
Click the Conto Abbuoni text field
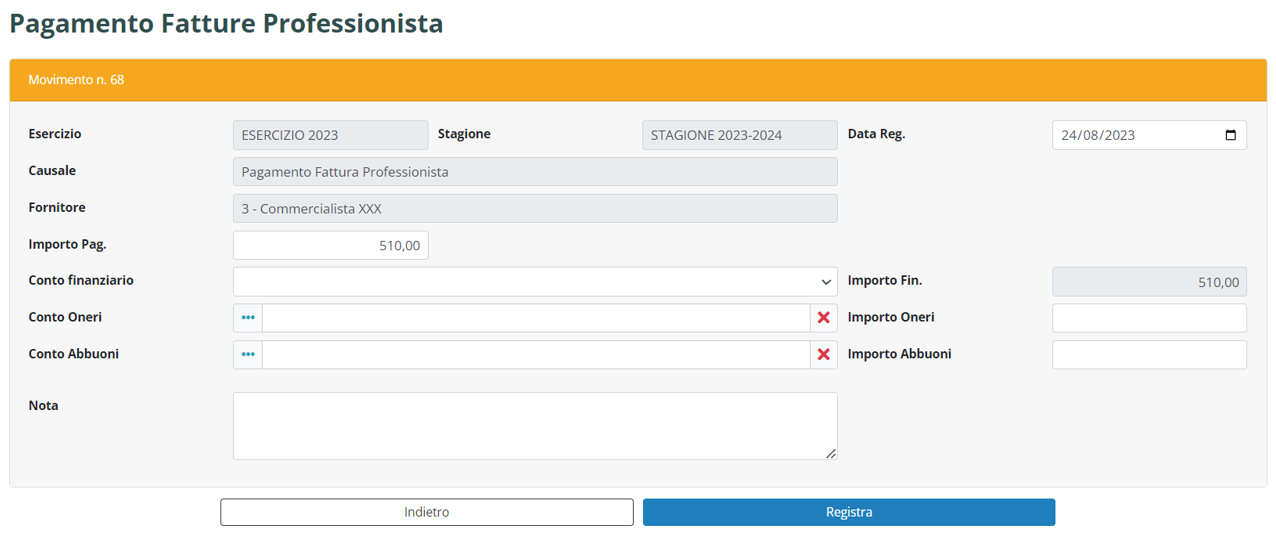coord(535,355)
